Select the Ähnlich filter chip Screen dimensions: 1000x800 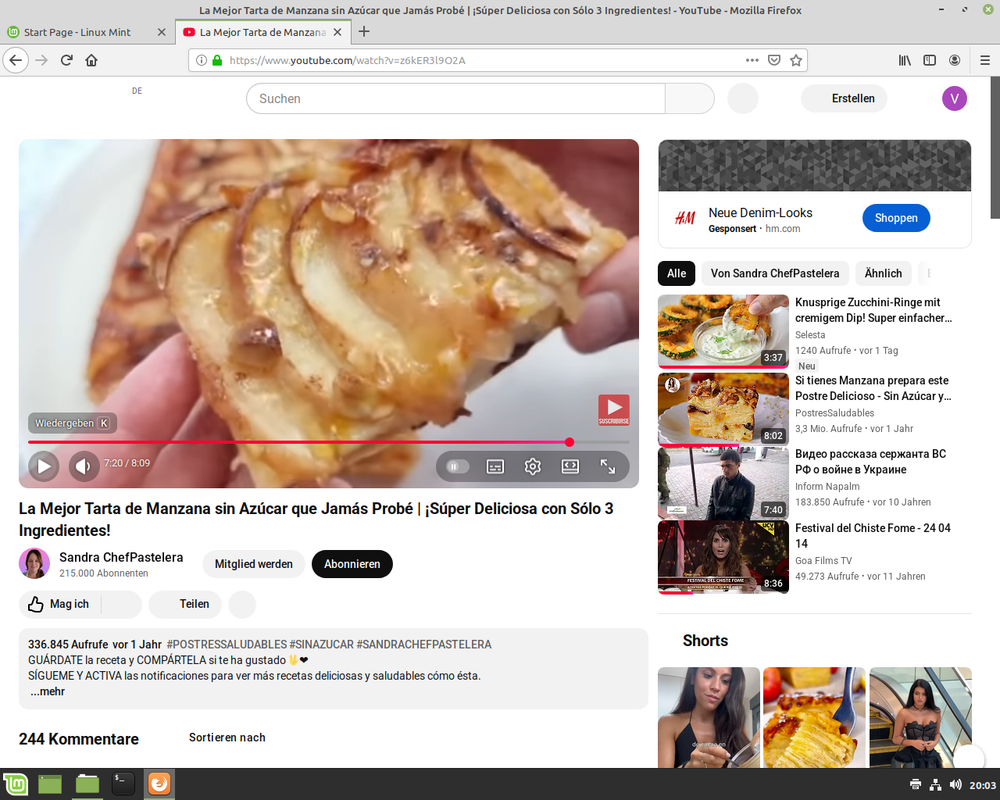[x=883, y=274]
